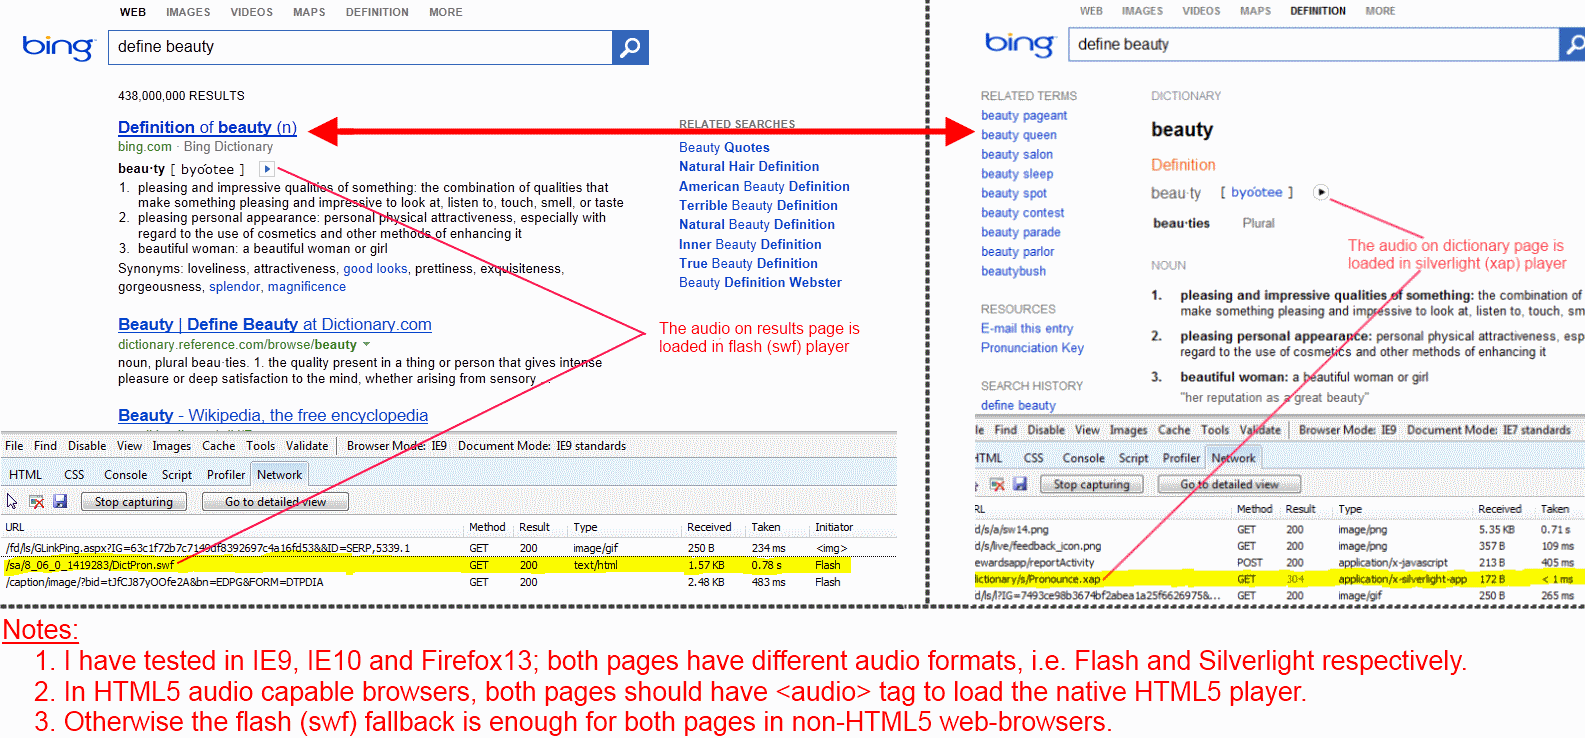1585x738 pixels.
Task: Open Browser Mode: IE9 menu in right devtools
Action: click(x=1347, y=430)
